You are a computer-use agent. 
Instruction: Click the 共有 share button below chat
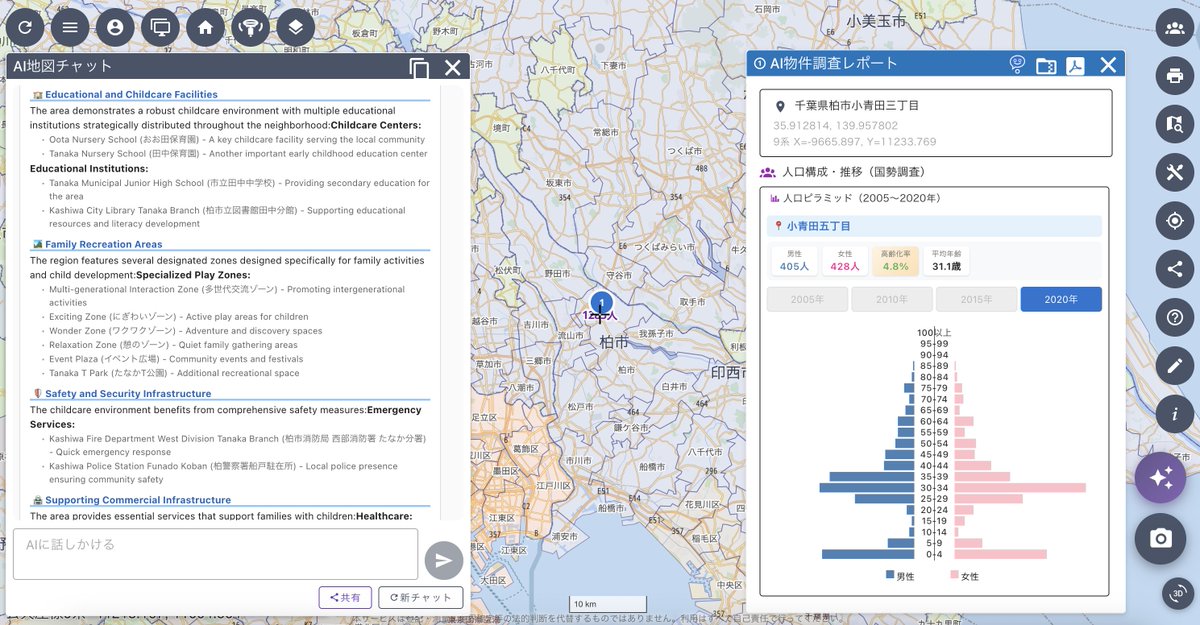click(x=345, y=596)
